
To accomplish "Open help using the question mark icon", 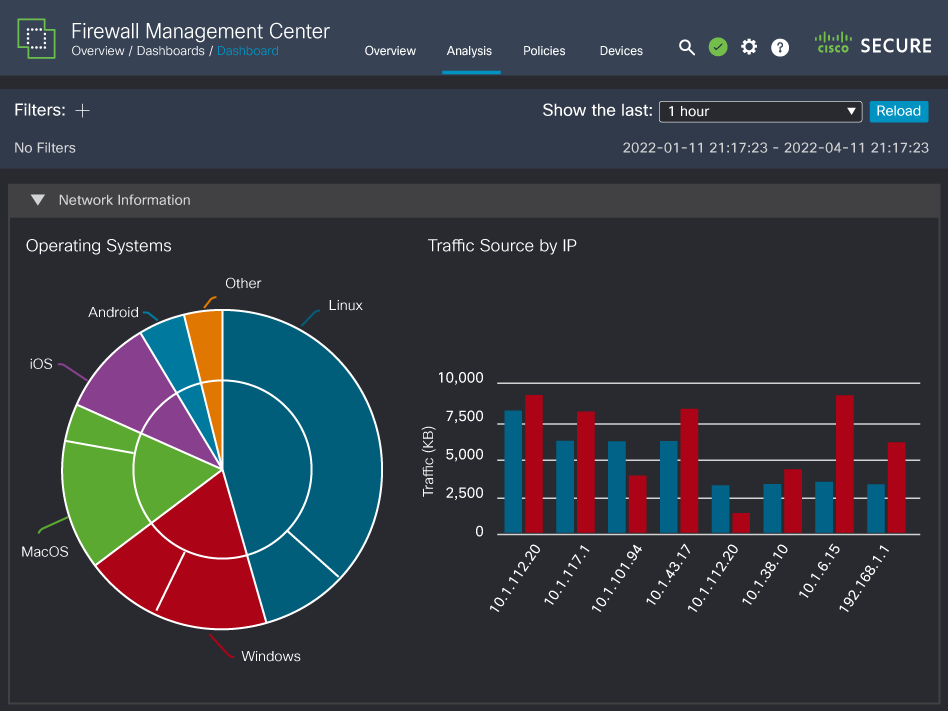I will tap(780, 47).
